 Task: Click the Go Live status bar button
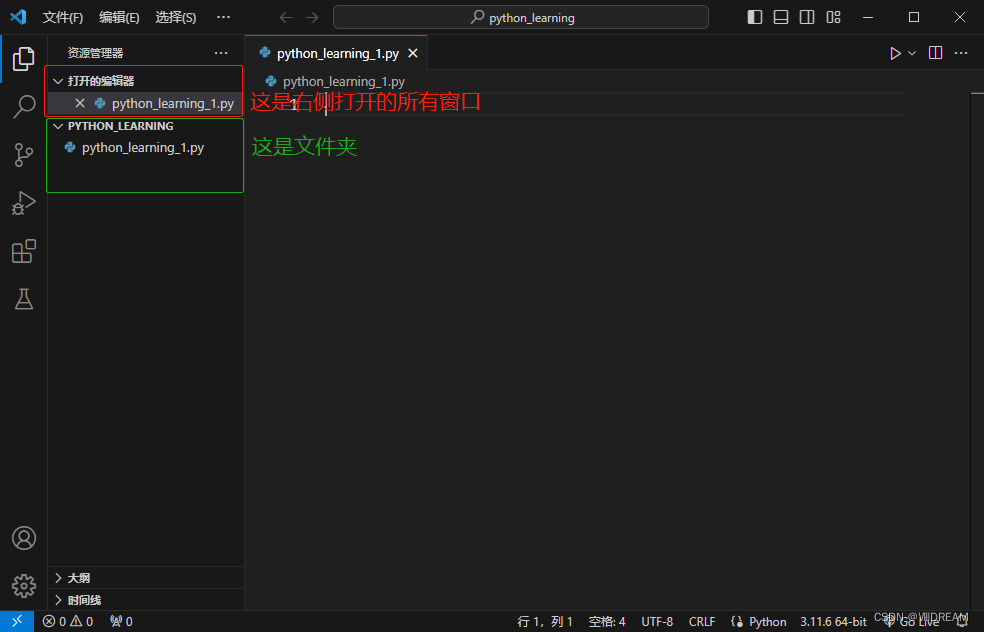[x=911, y=621]
